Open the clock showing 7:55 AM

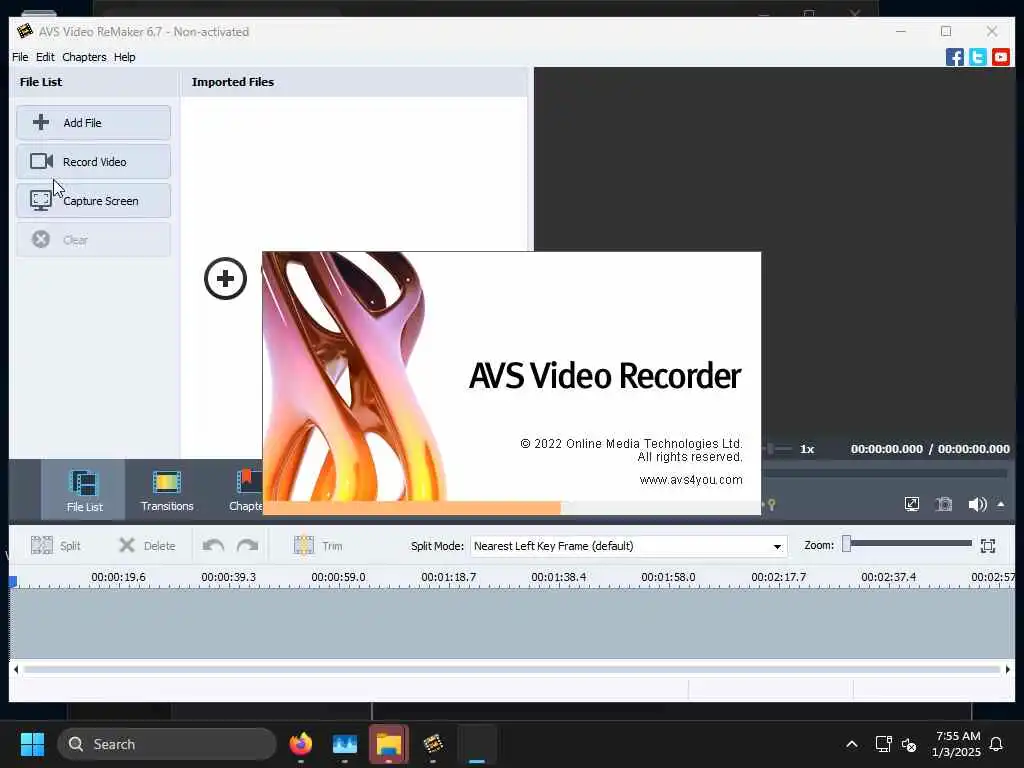click(957, 744)
